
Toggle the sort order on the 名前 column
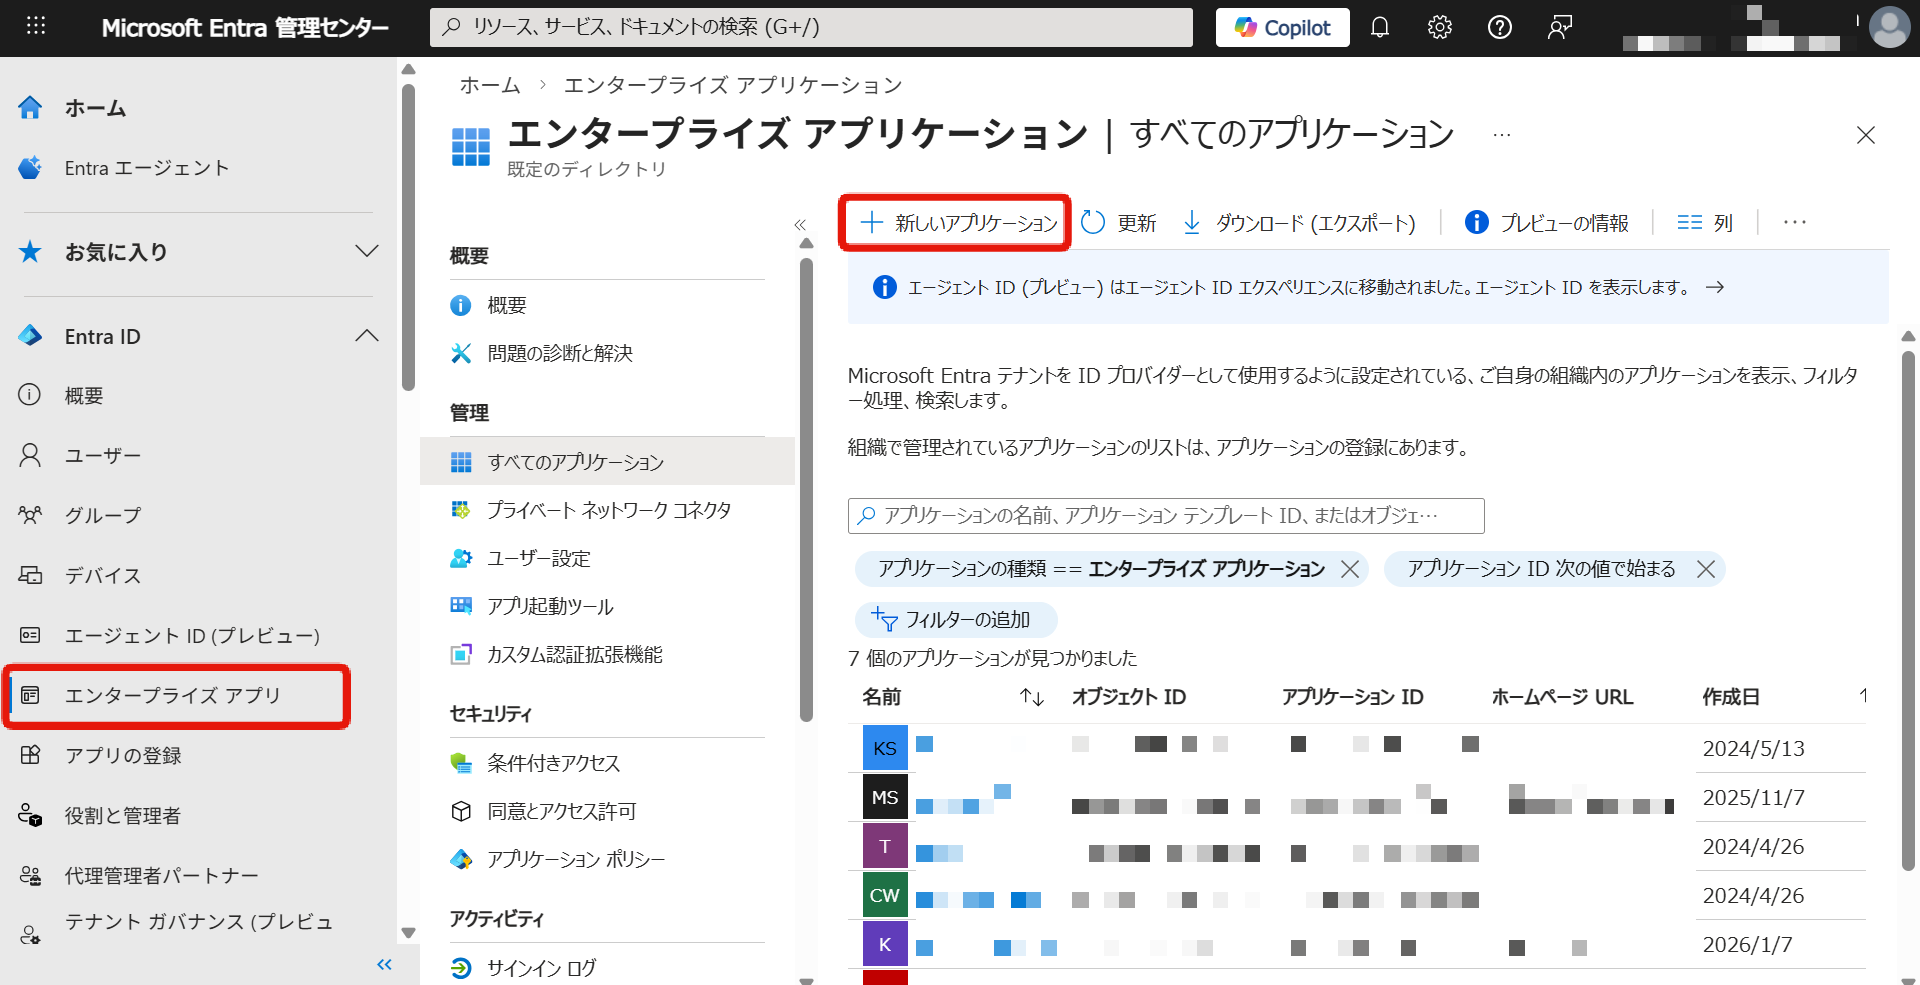coord(1031,697)
